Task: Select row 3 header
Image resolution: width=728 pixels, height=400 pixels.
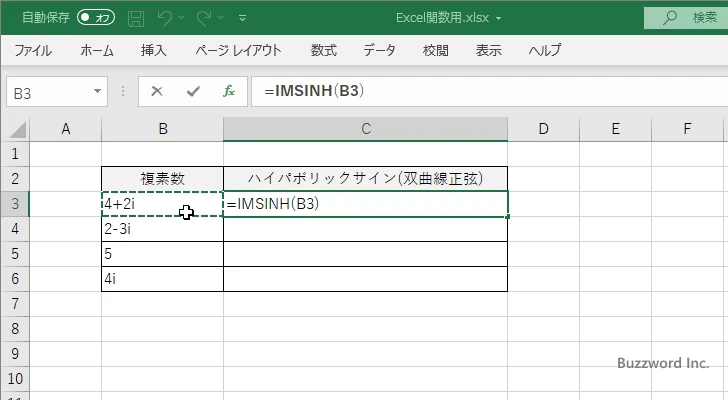Action: coord(15,204)
